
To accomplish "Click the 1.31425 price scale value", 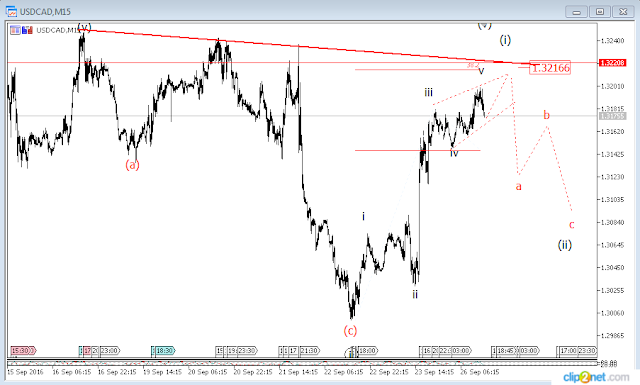I will [x=612, y=154].
